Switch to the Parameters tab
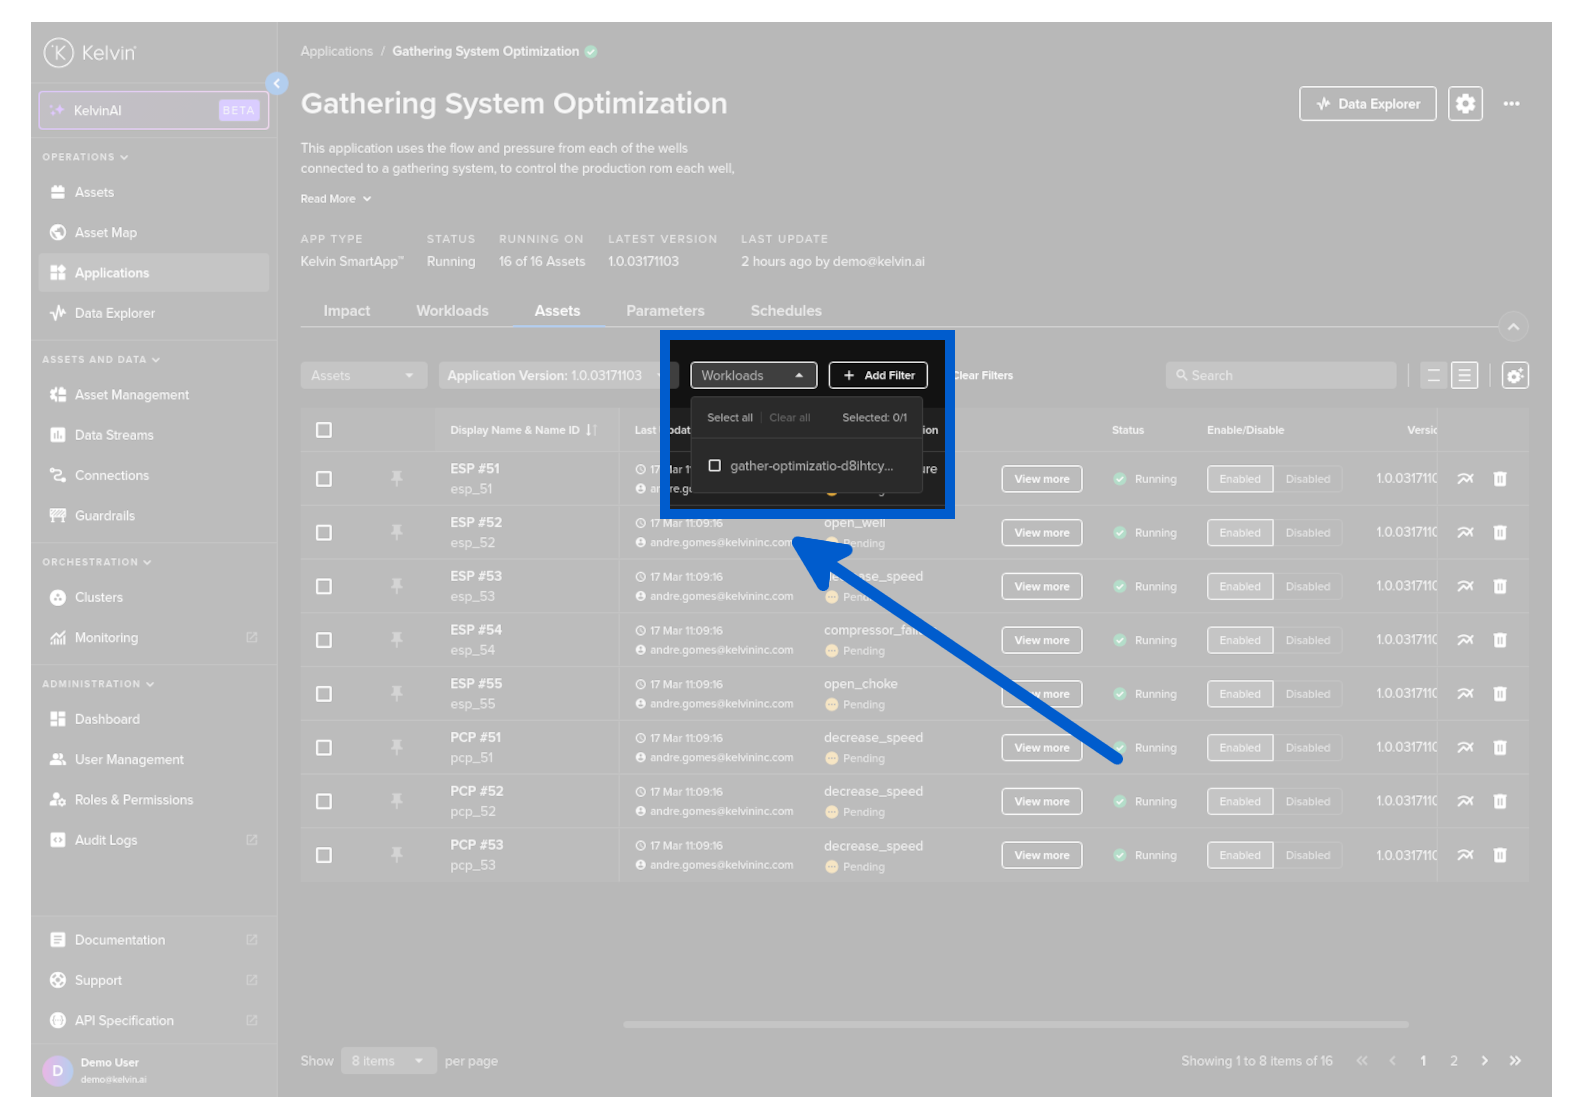The width and height of the screenshot is (1584, 1120). click(x=665, y=311)
